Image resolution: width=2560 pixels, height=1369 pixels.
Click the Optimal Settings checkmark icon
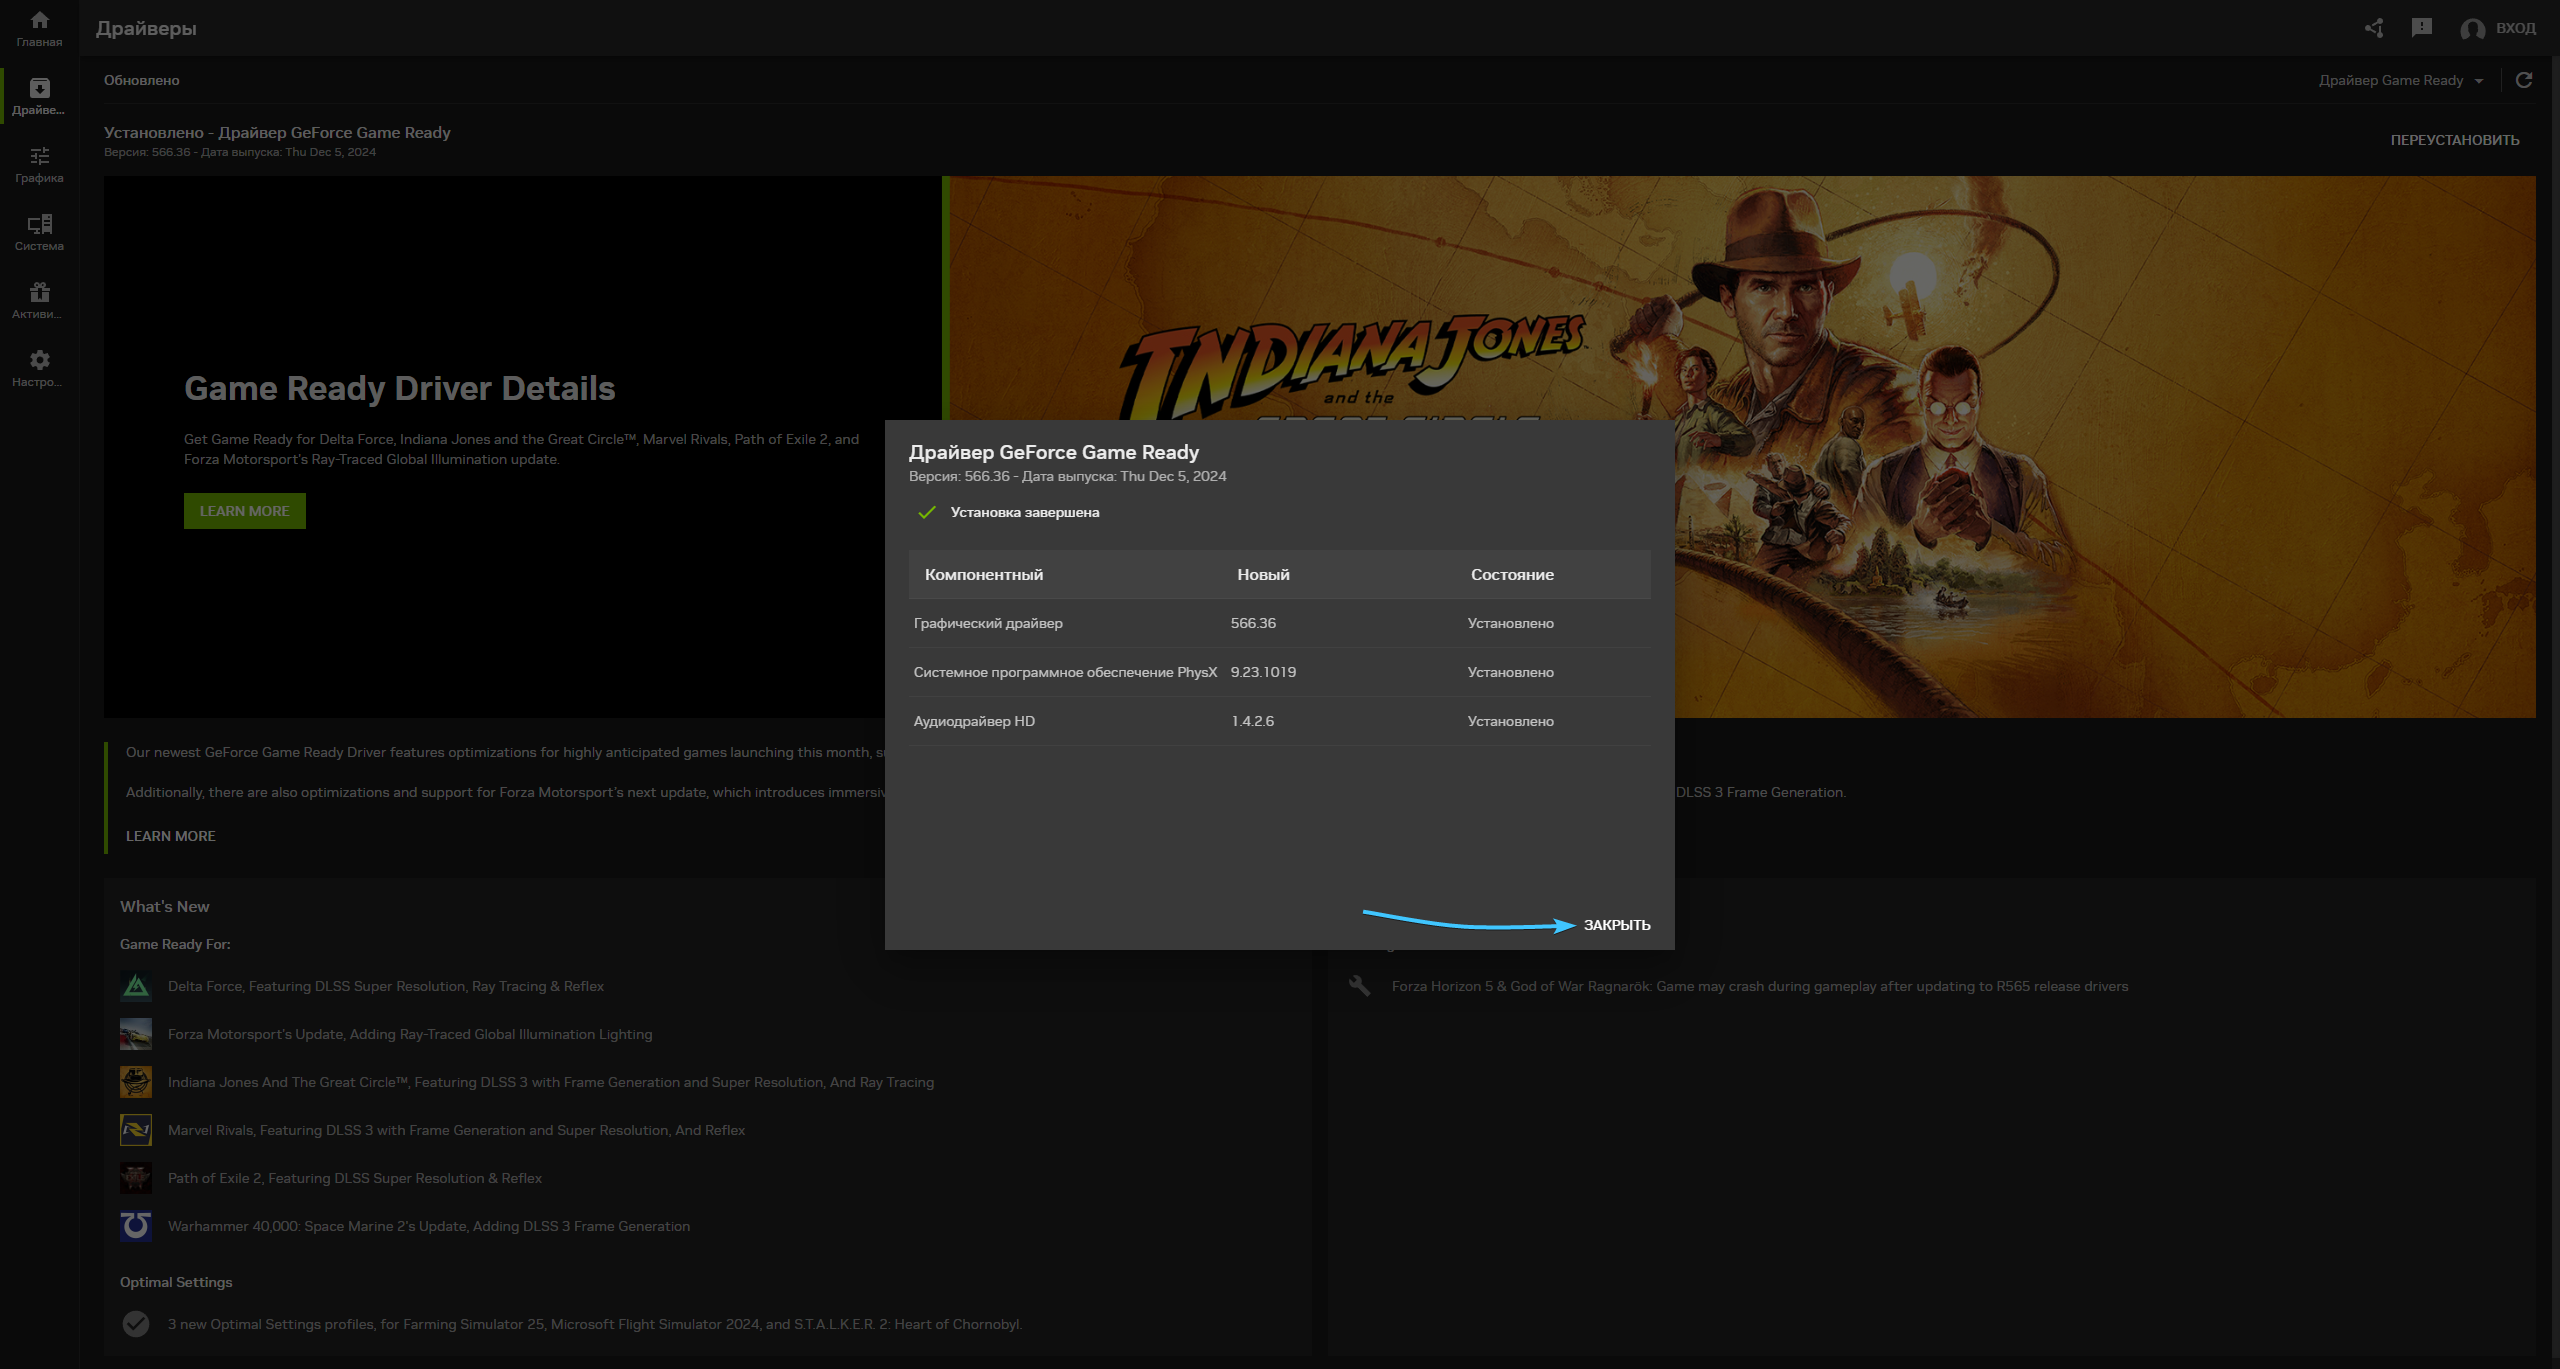point(136,1324)
